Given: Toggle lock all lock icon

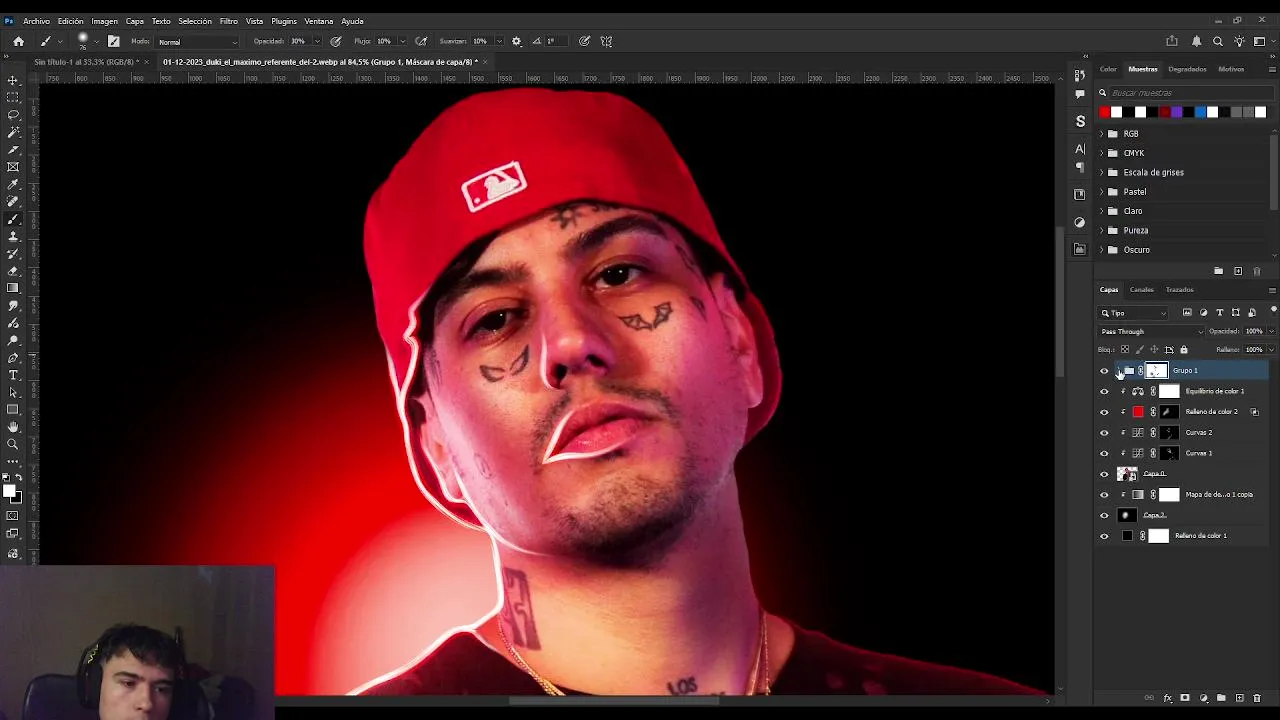Looking at the screenshot, I should tap(1184, 350).
